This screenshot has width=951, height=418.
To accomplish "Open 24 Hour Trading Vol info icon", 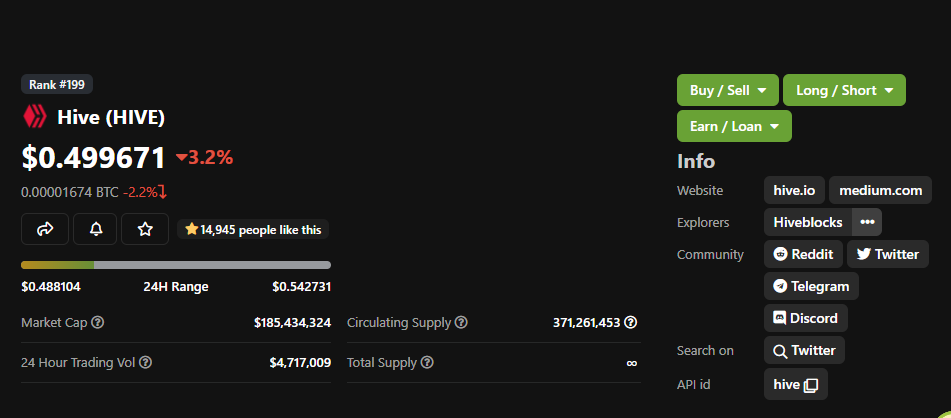I will coord(146,362).
